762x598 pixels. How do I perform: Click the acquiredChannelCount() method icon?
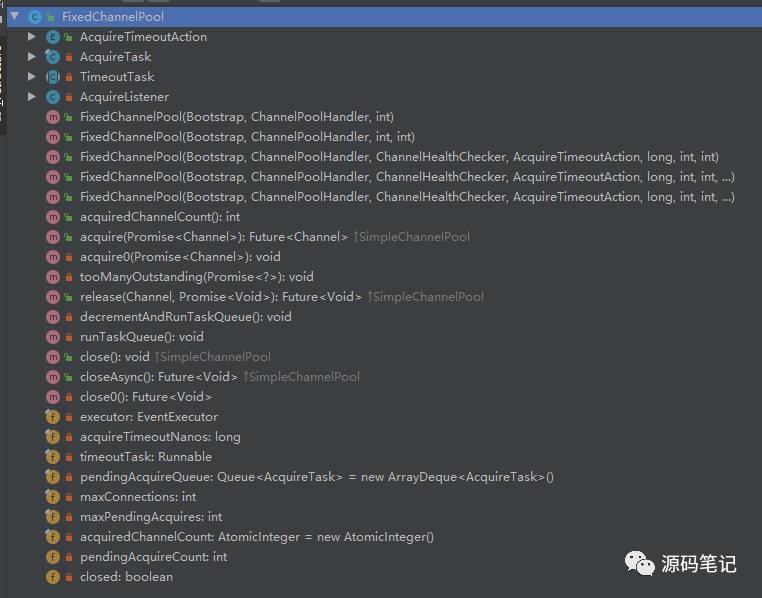[x=53, y=217]
